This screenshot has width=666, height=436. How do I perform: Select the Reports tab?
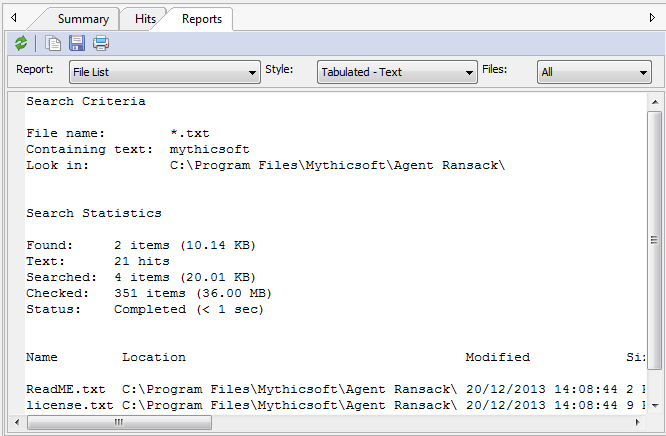point(201,19)
